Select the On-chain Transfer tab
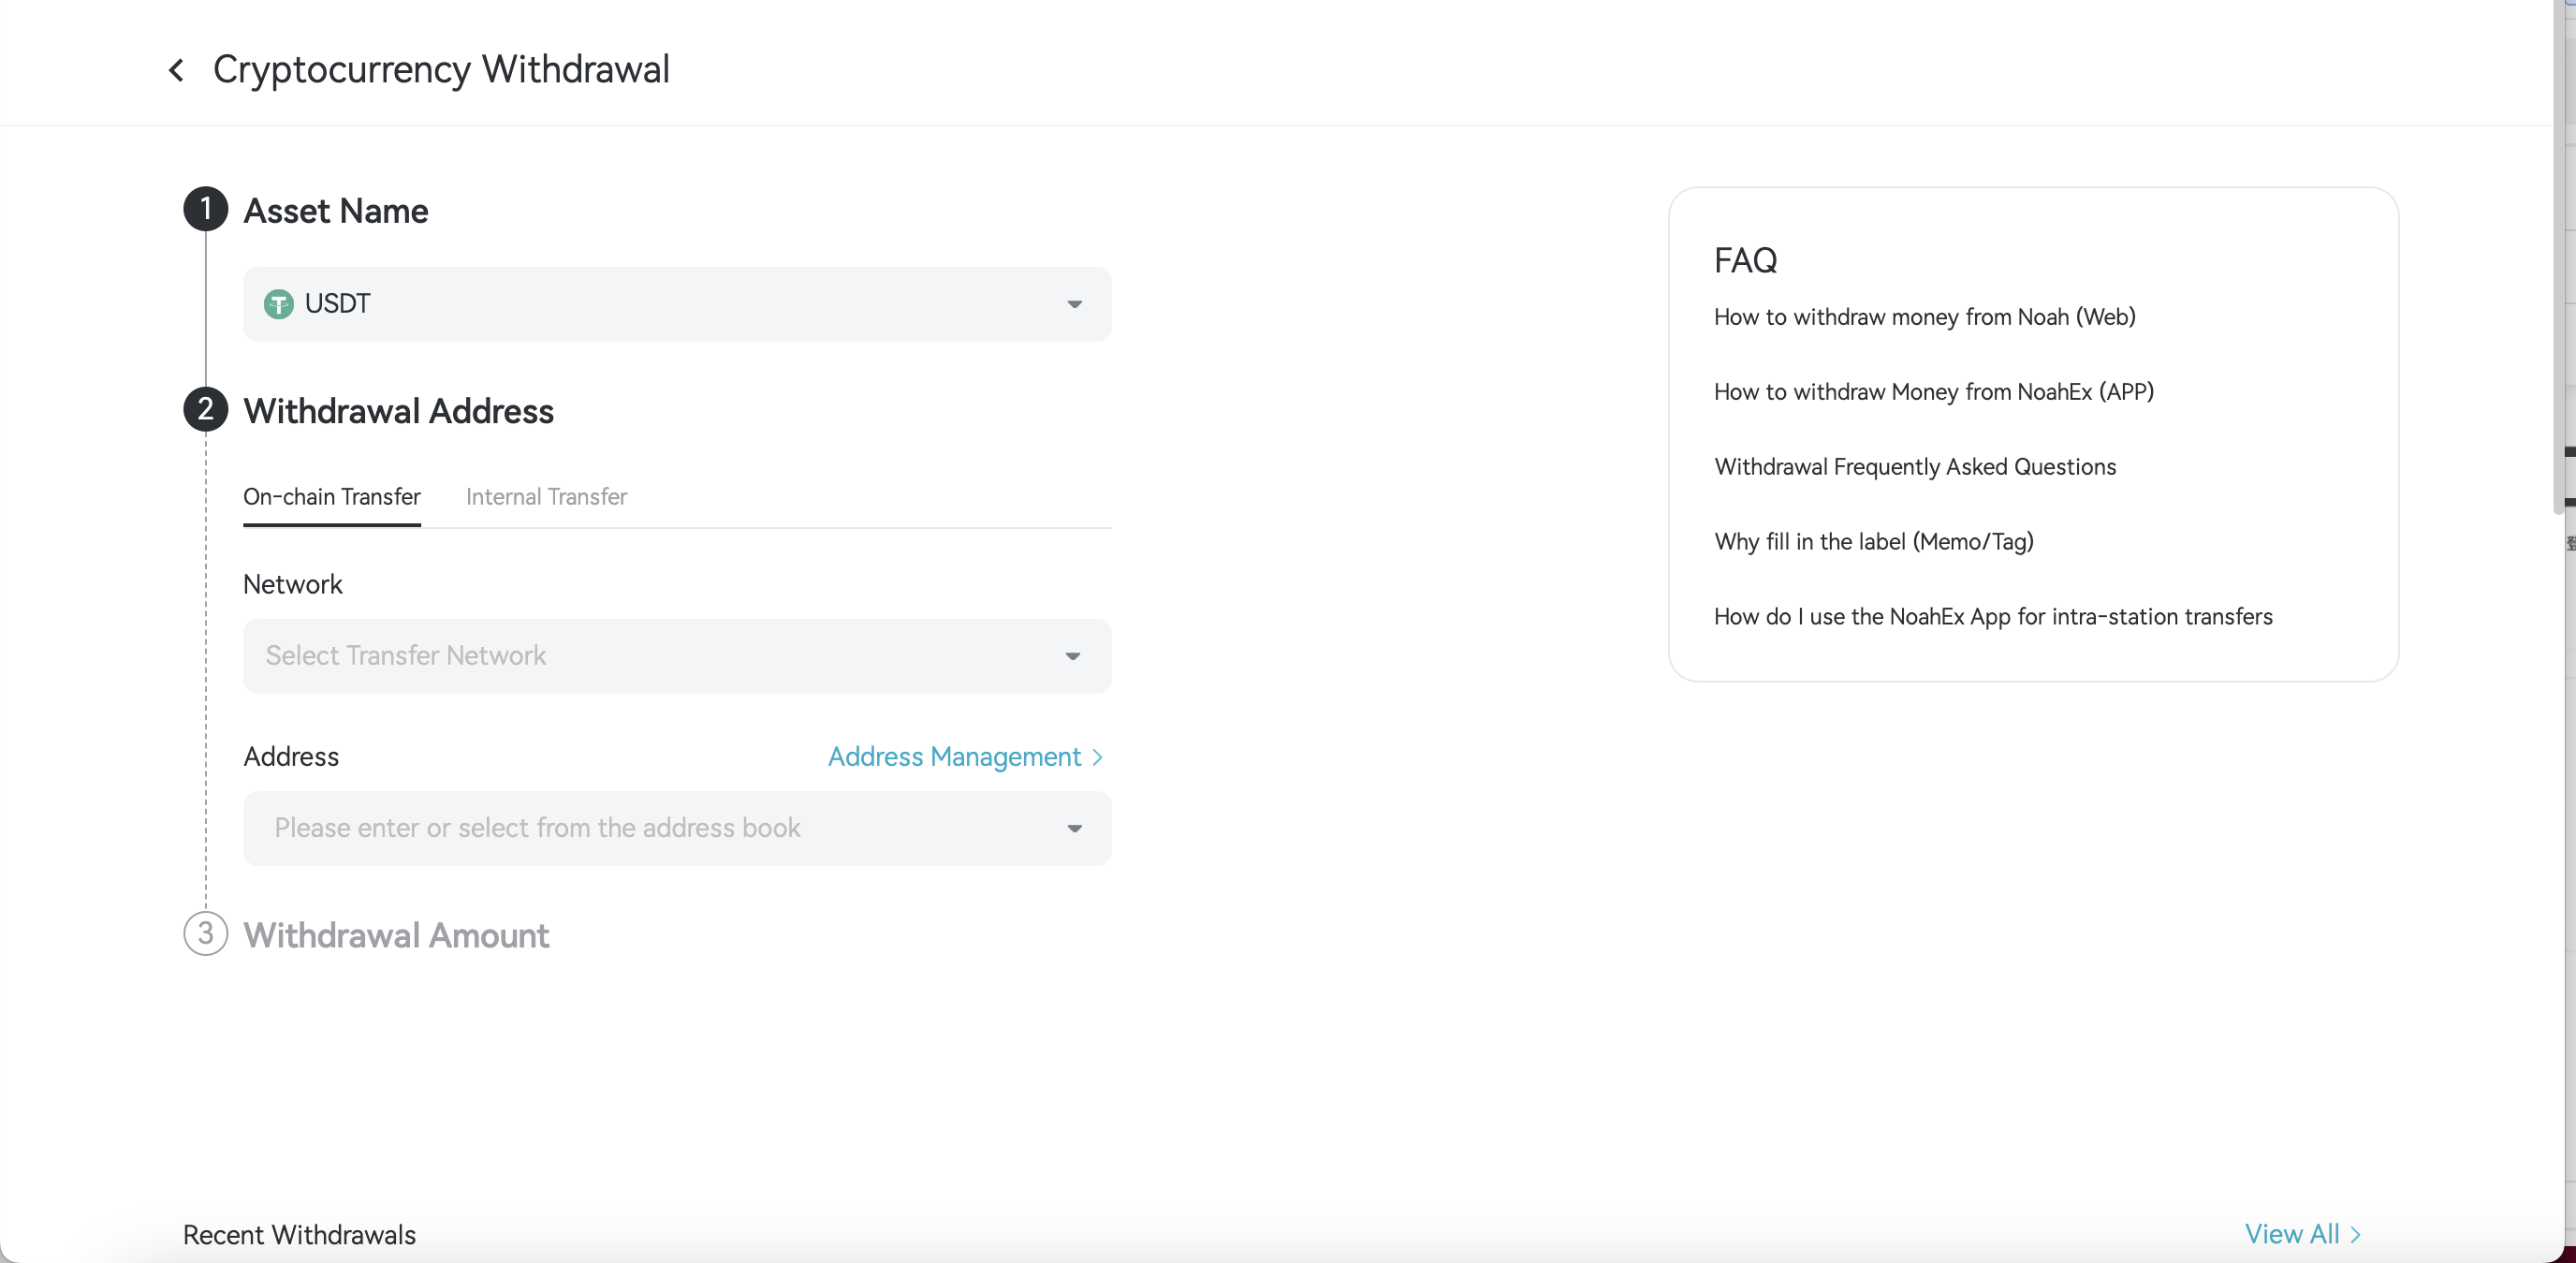This screenshot has width=2576, height=1263. point(331,496)
